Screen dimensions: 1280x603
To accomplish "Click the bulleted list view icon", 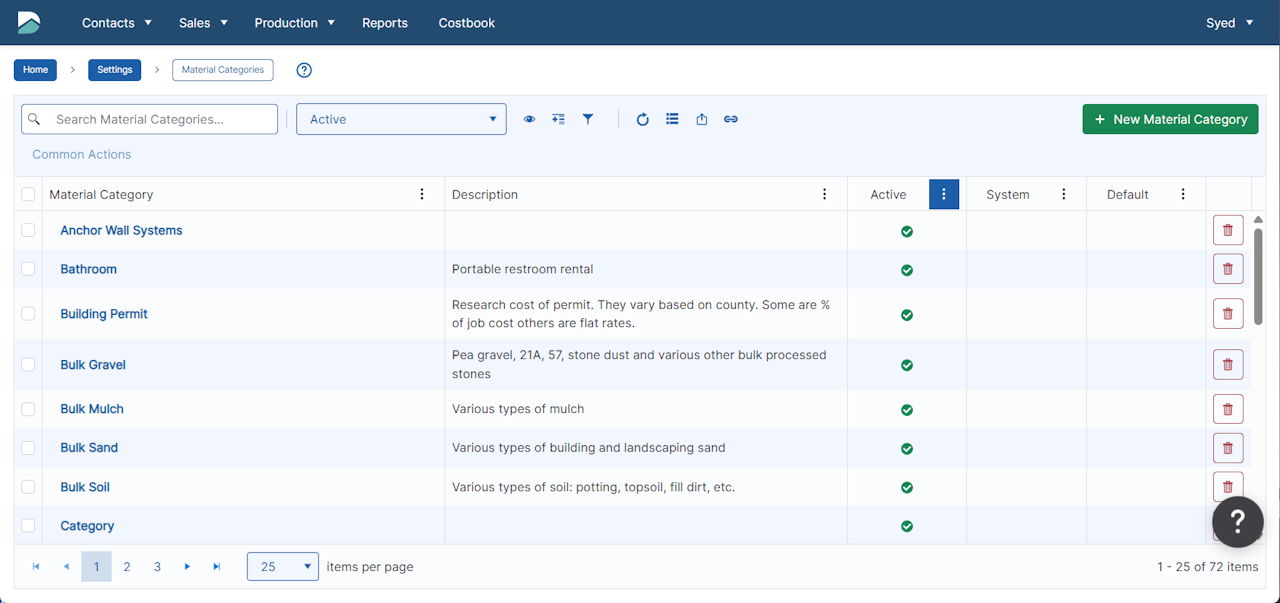I will [672, 119].
